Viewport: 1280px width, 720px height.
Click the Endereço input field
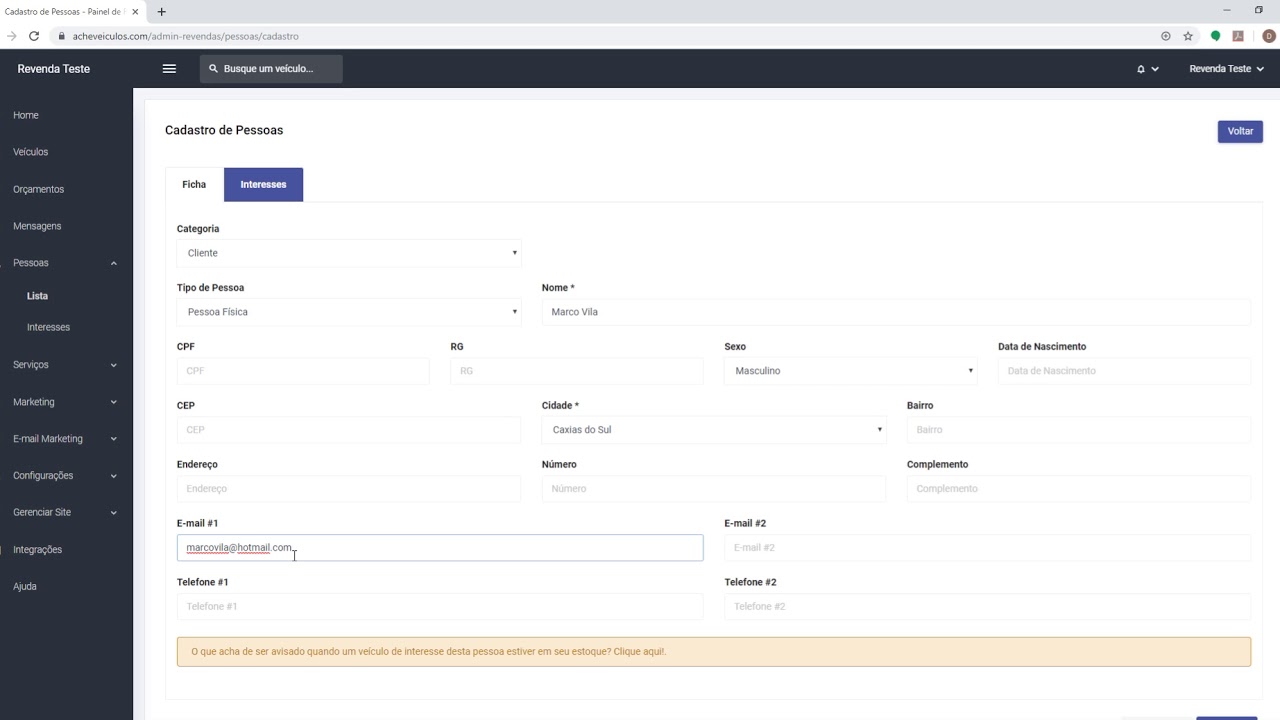(349, 489)
